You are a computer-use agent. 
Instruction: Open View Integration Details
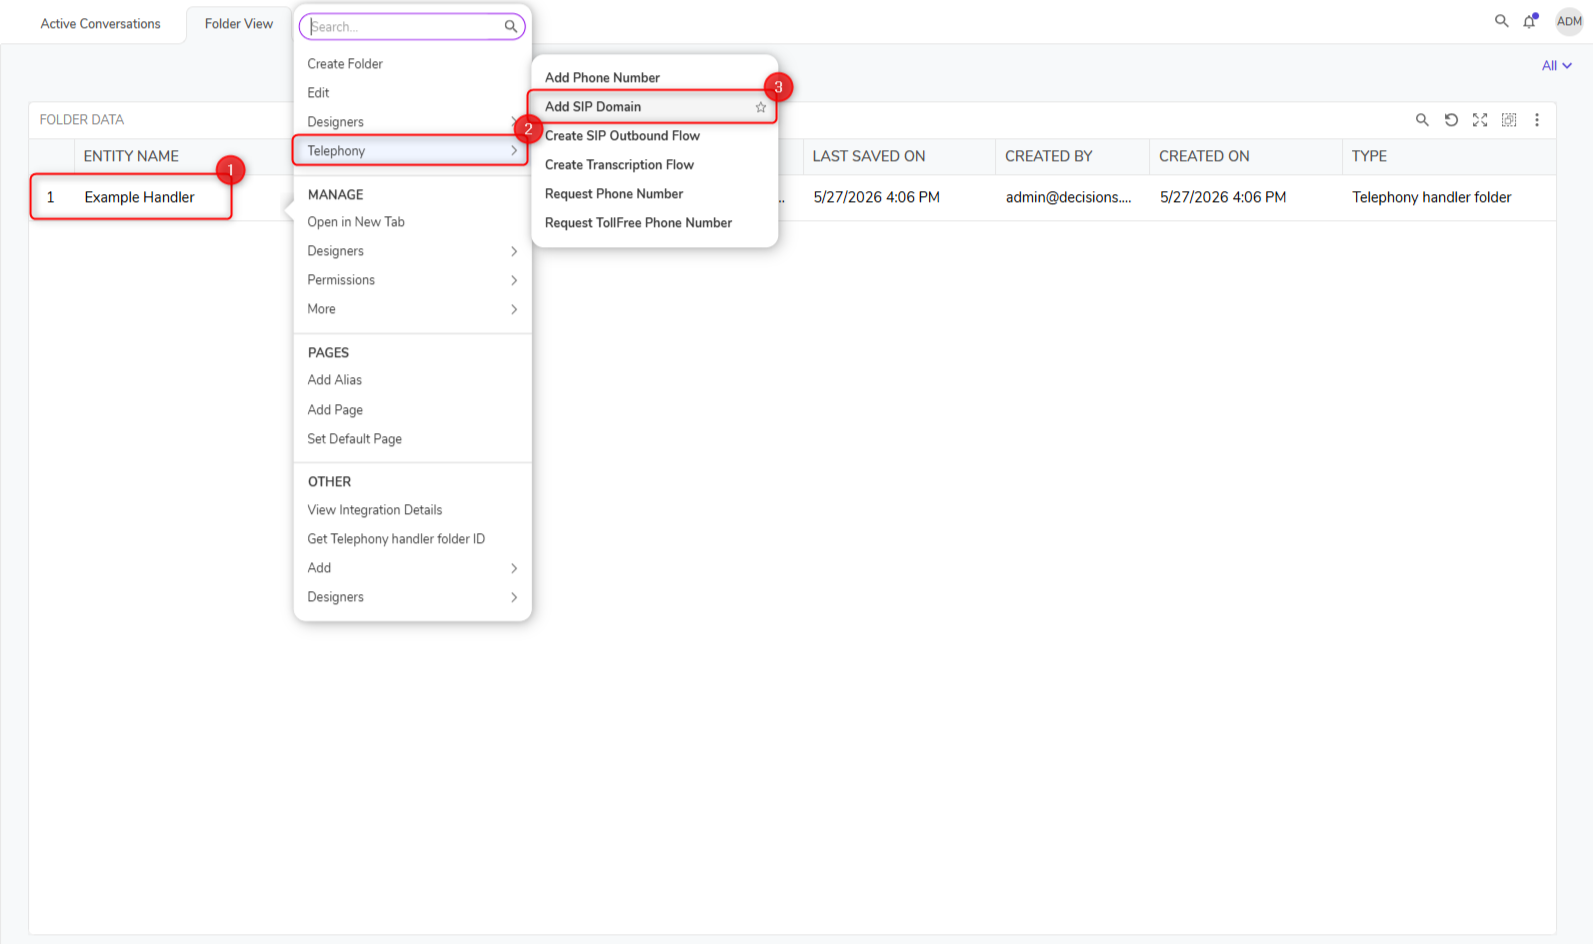pos(375,510)
